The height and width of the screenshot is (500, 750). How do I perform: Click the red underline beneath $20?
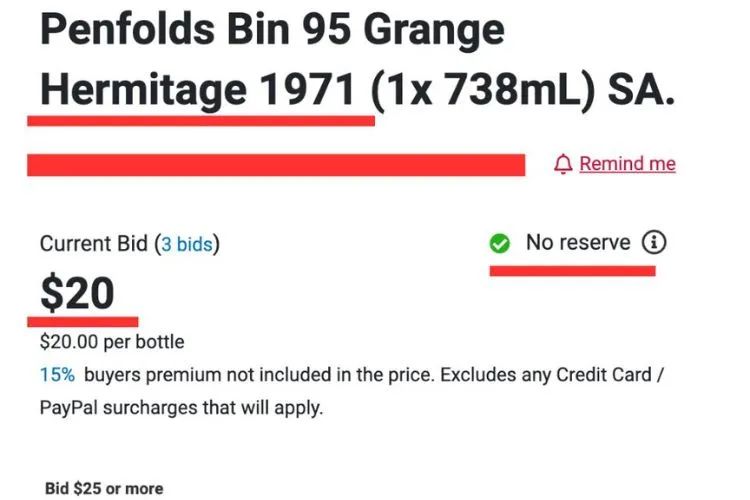[83, 321]
